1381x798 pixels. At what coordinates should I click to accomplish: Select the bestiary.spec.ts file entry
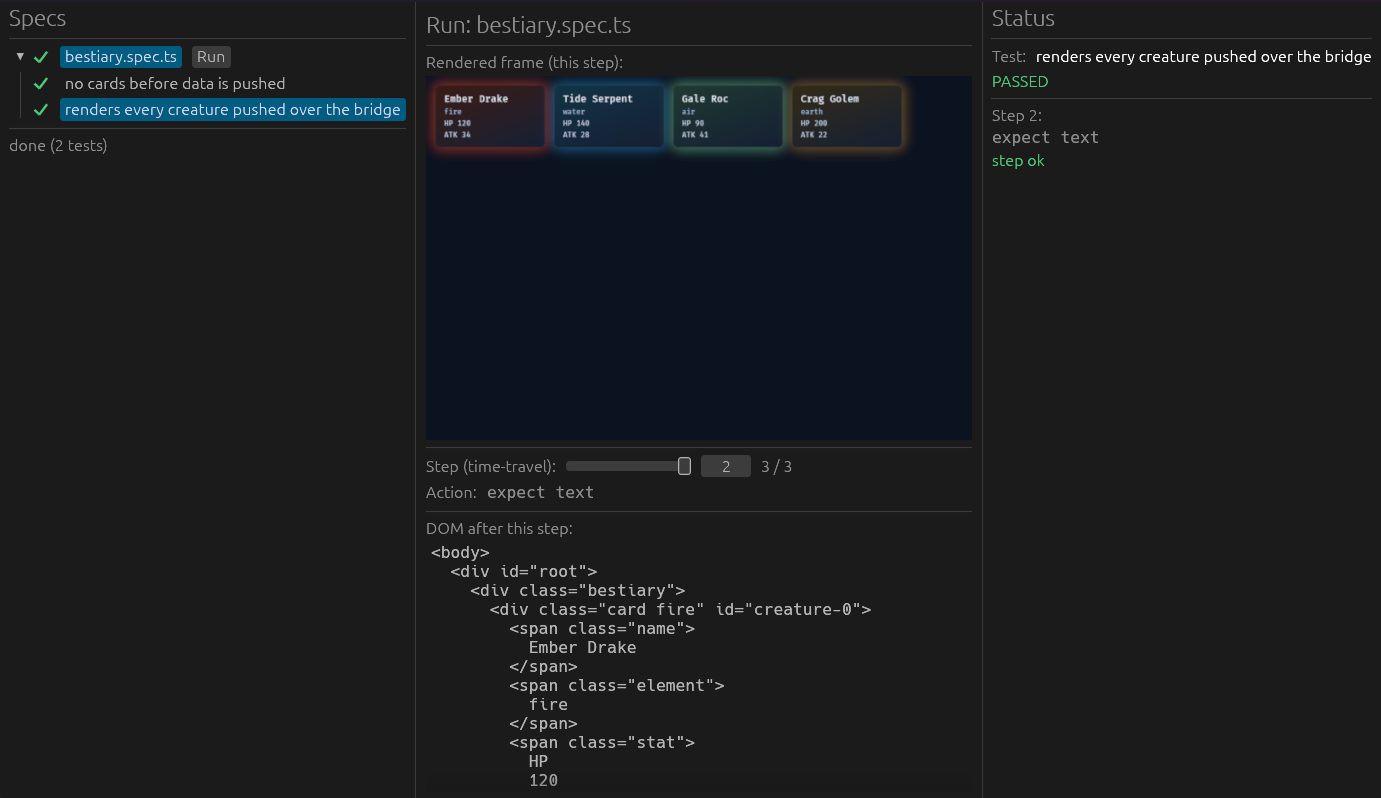tap(121, 57)
